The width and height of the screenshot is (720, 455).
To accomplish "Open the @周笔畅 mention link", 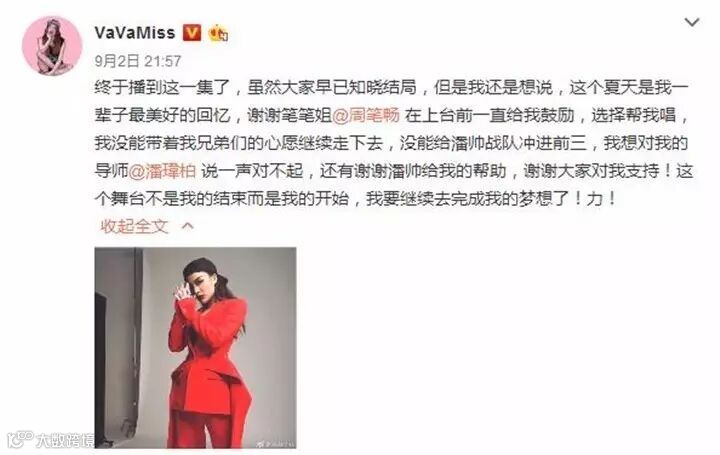I will pyautogui.click(x=366, y=115).
